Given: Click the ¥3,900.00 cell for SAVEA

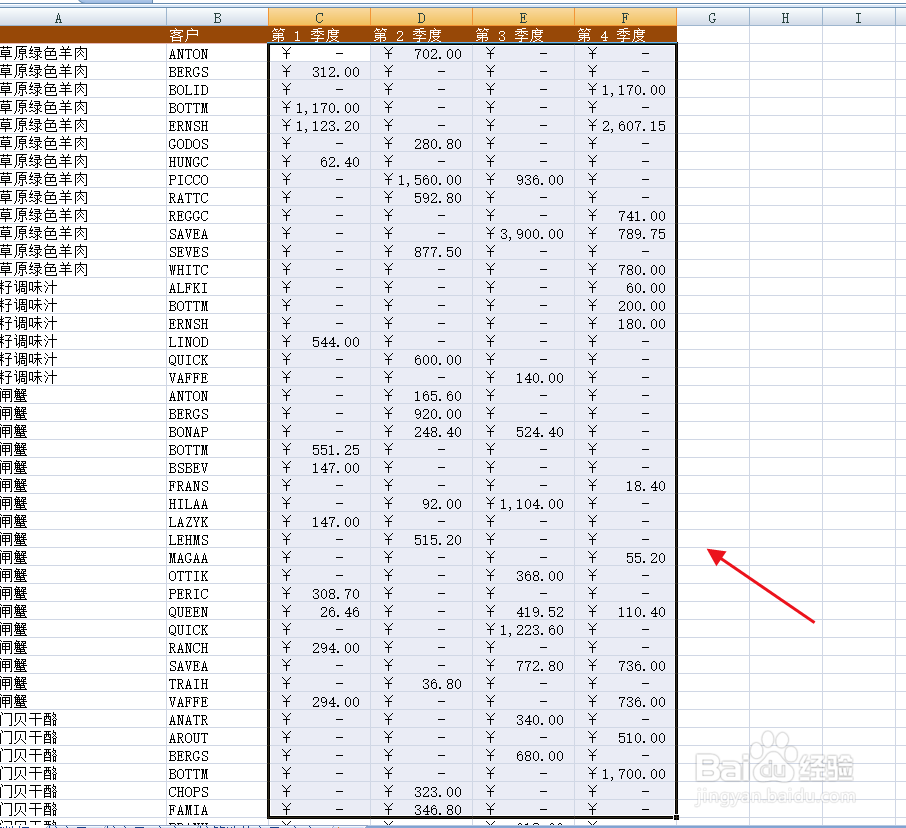Looking at the screenshot, I should [523, 233].
